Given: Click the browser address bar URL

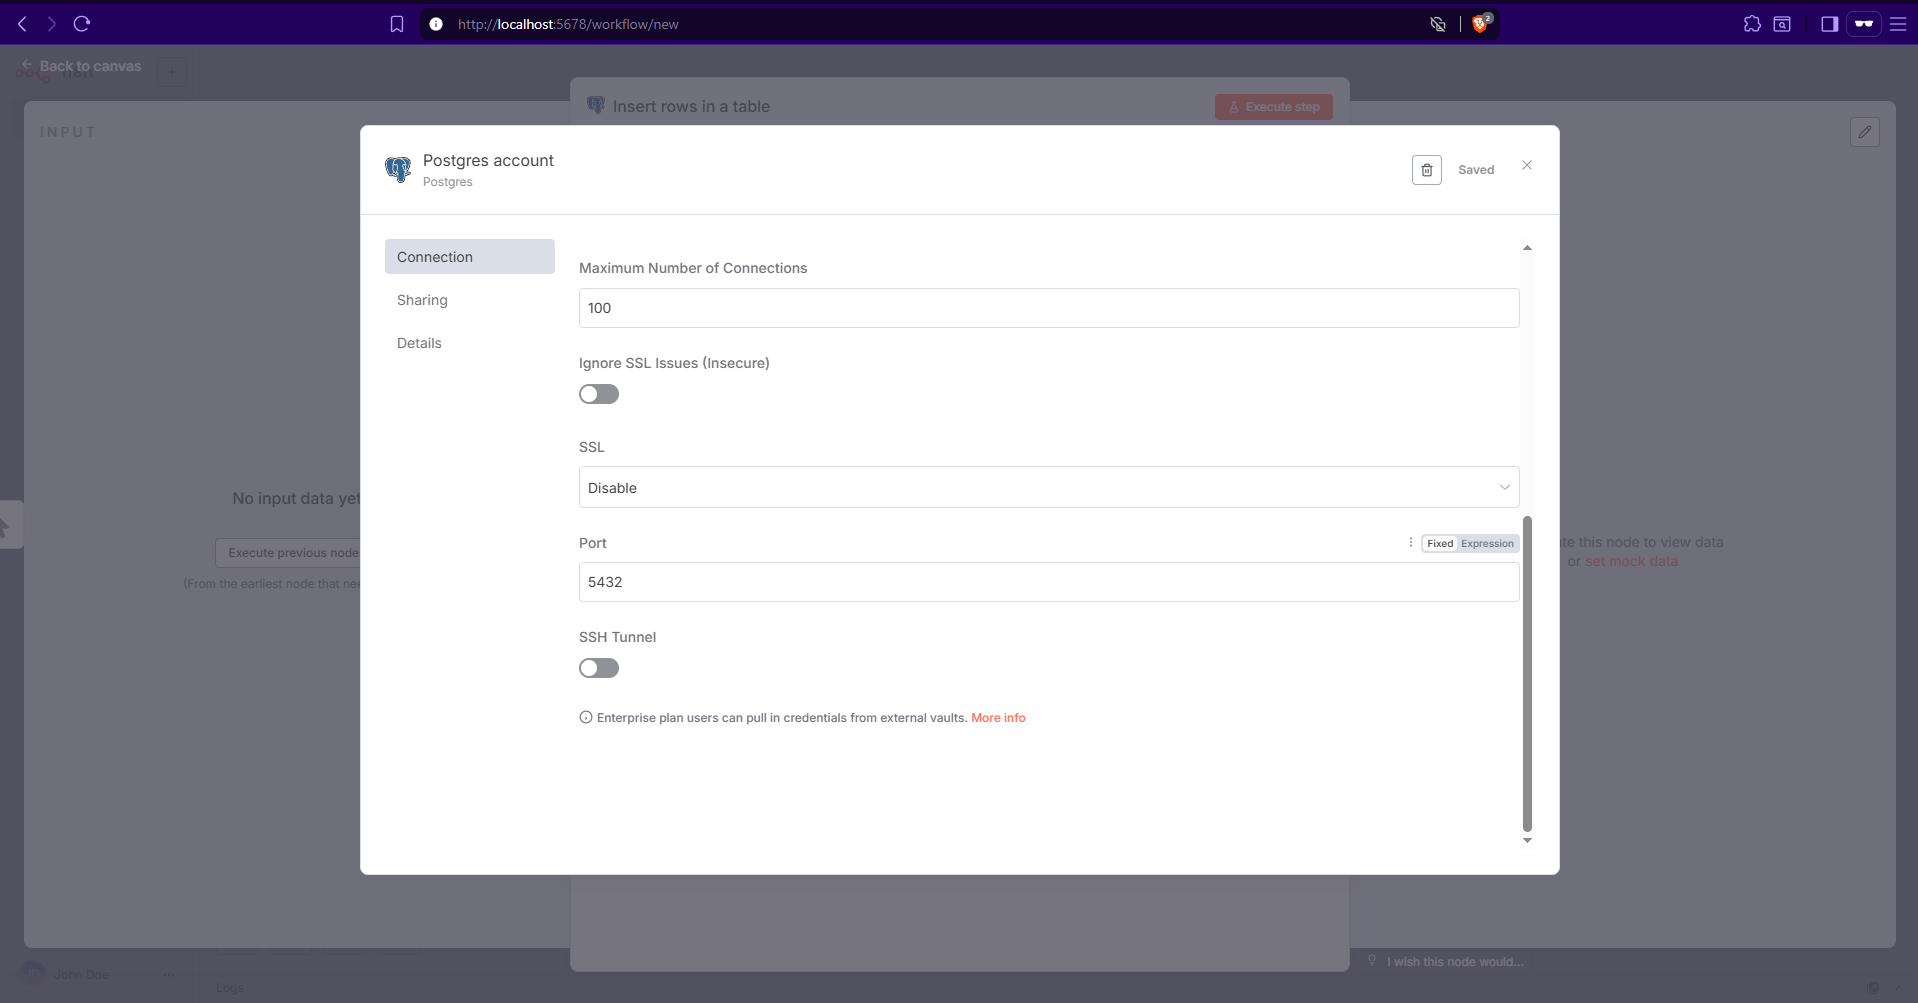Looking at the screenshot, I should (568, 24).
